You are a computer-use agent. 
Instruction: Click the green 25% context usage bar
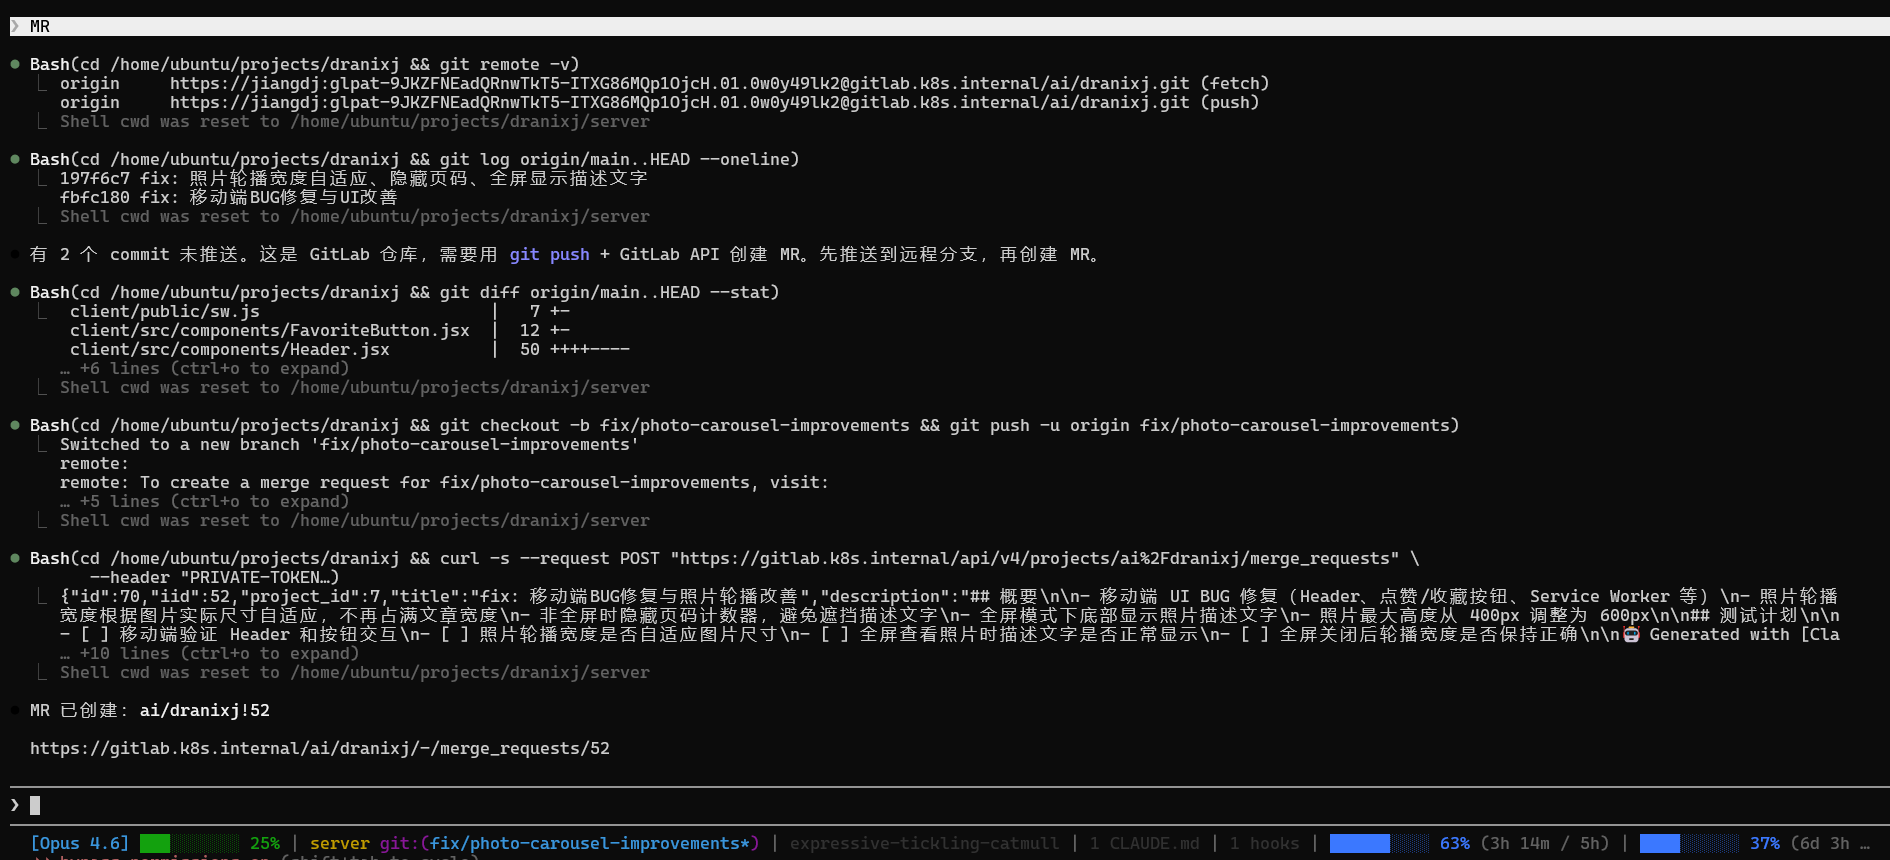point(190,843)
